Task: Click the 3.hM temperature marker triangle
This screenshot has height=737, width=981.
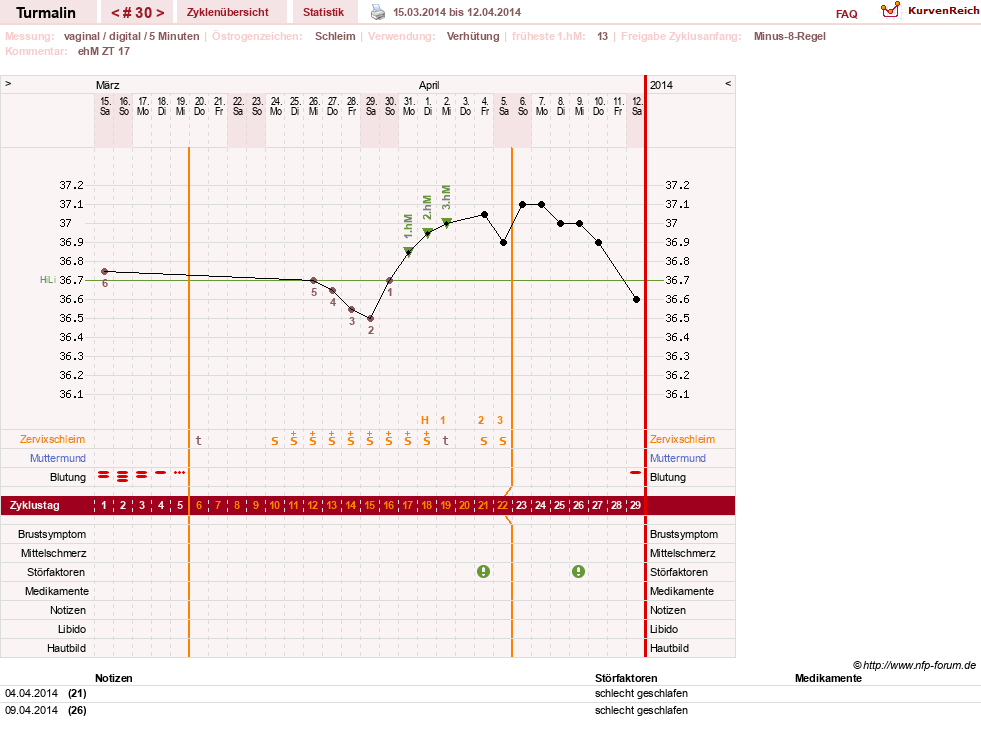Action: (x=447, y=222)
